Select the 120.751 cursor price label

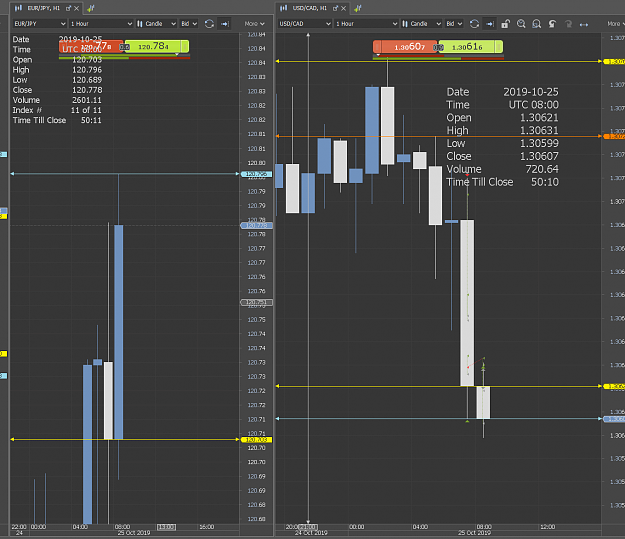(x=257, y=302)
